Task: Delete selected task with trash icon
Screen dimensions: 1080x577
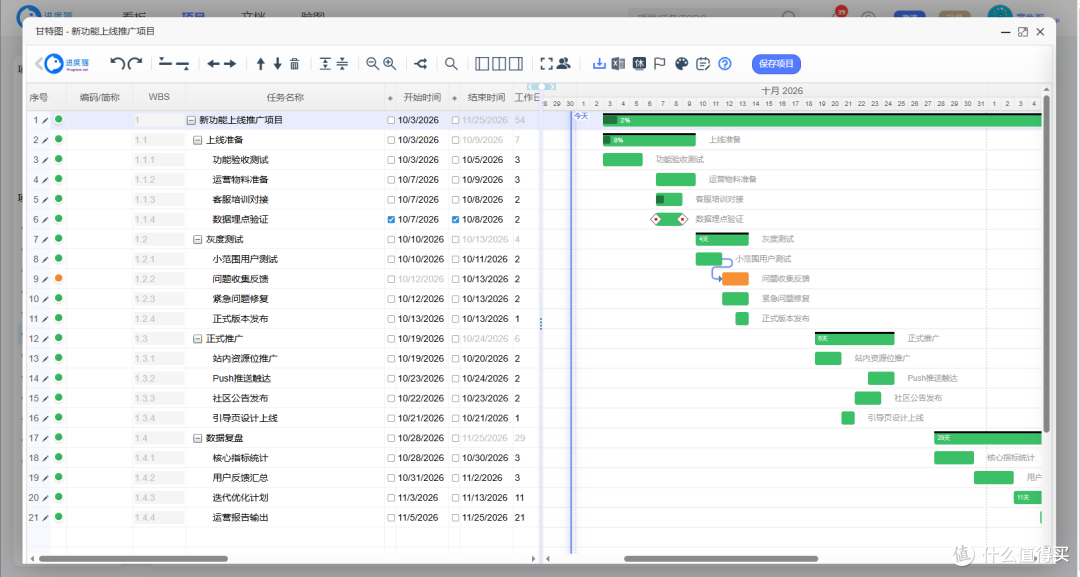Action: click(295, 64)
